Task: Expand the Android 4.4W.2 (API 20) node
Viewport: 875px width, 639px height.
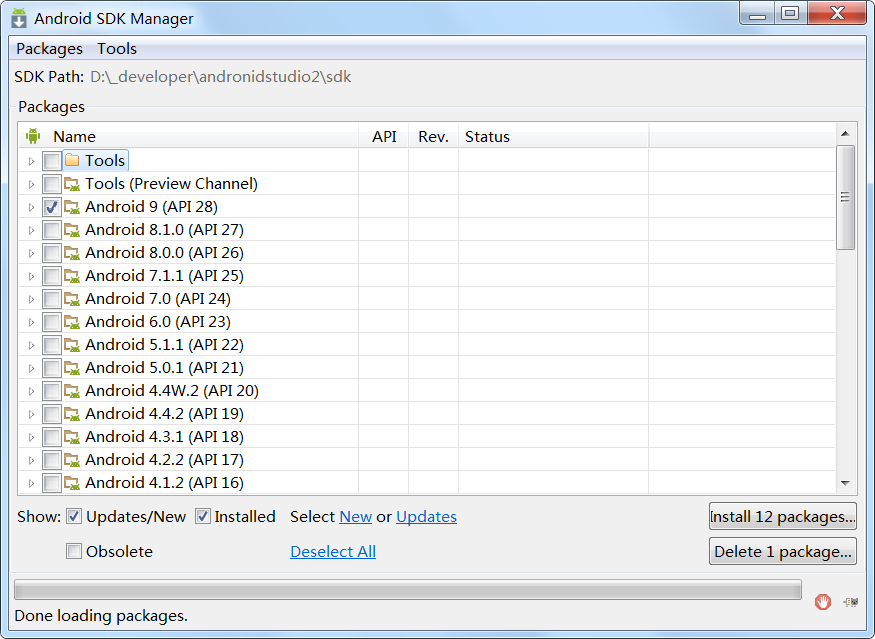Action: (31, 391)
